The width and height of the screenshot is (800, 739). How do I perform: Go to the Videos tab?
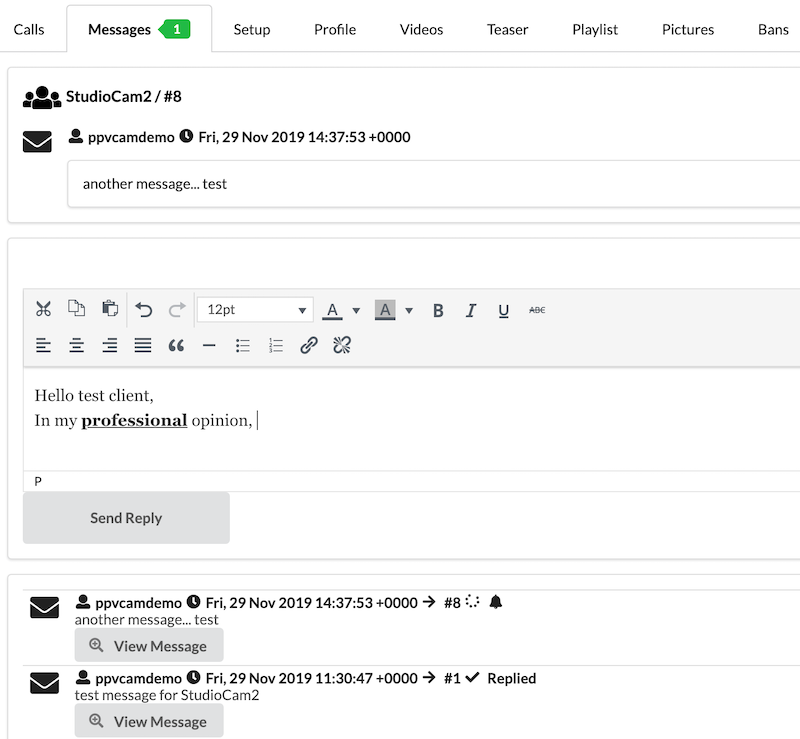click(x=421, y=30)
